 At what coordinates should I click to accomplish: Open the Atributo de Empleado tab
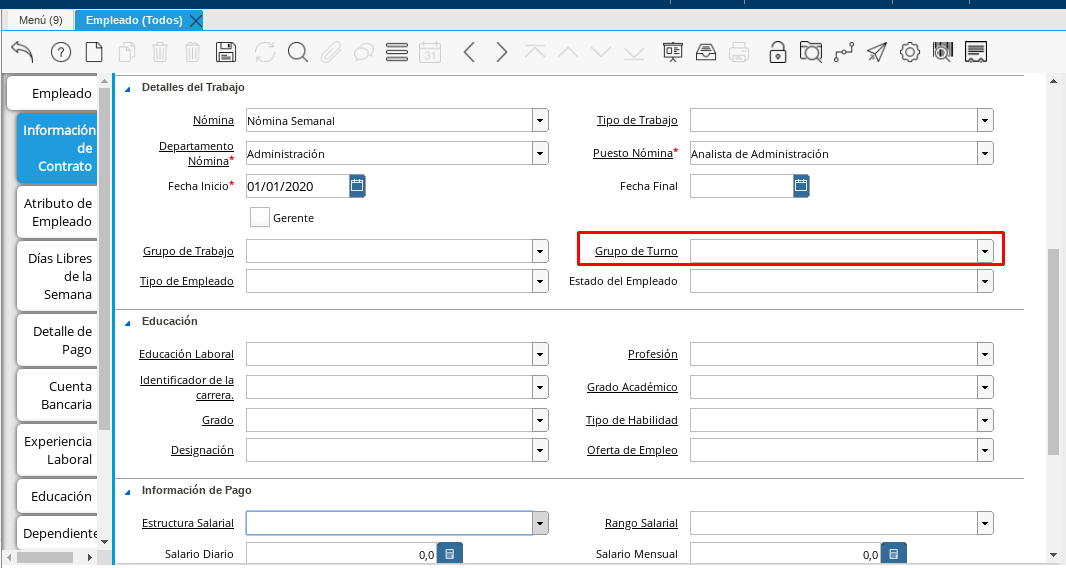point(57,212)
